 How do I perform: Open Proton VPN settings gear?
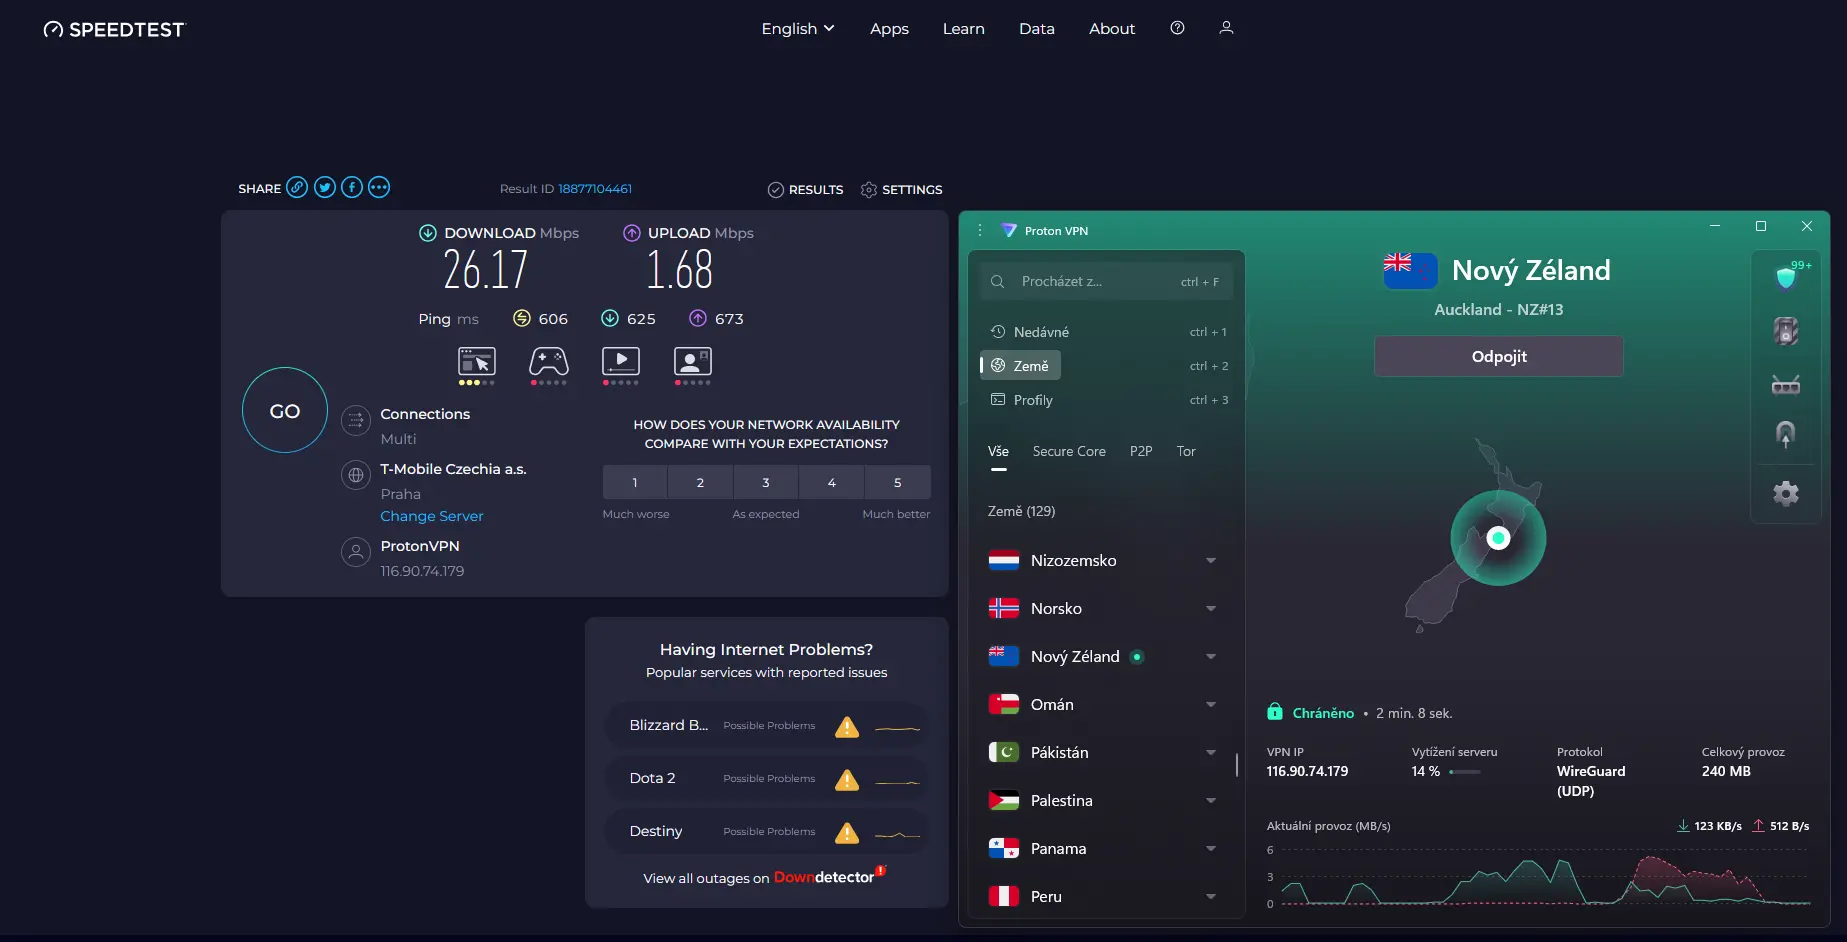(x=1786, y=493)
